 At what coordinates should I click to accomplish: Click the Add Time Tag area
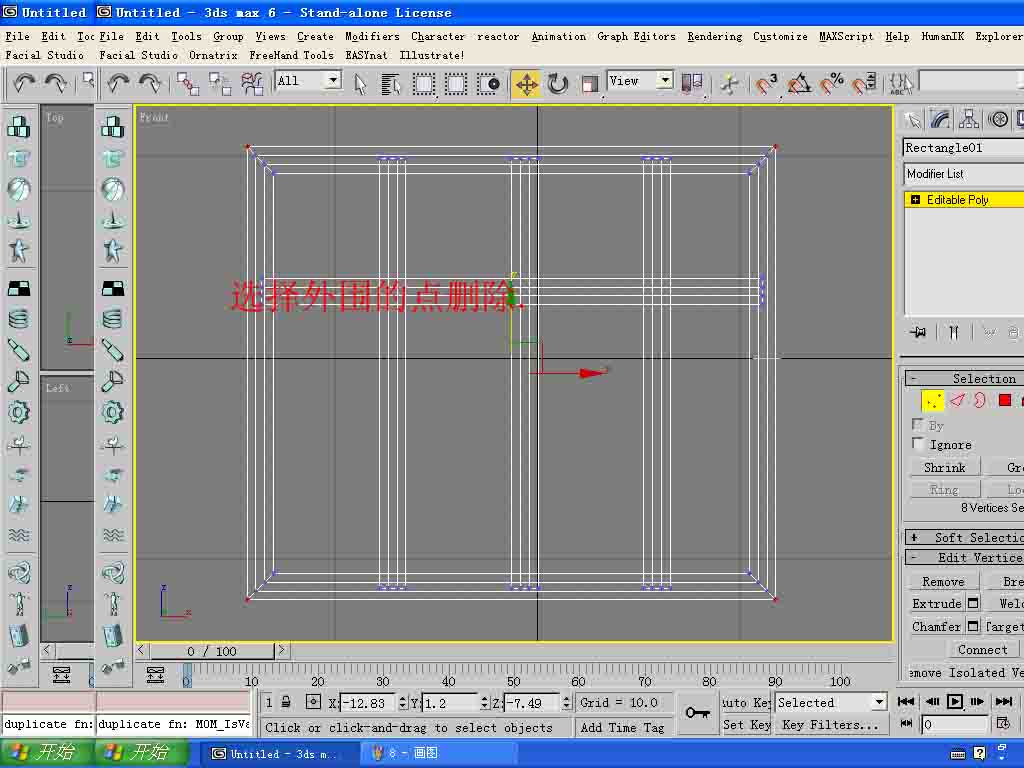coord(622,728)
